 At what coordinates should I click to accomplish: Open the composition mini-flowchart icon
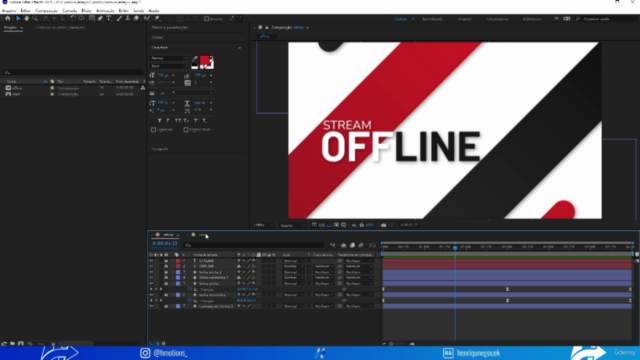coord(333,245)
